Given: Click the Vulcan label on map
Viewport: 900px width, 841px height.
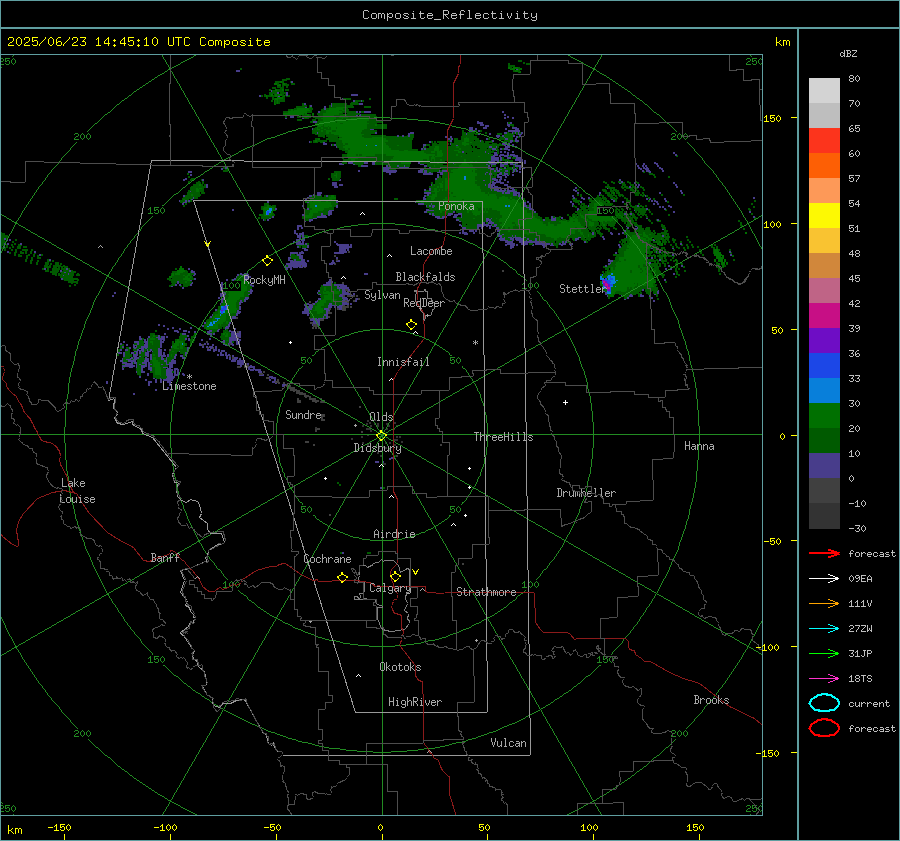Looking at the screenshot, I should tap(509, 743).
